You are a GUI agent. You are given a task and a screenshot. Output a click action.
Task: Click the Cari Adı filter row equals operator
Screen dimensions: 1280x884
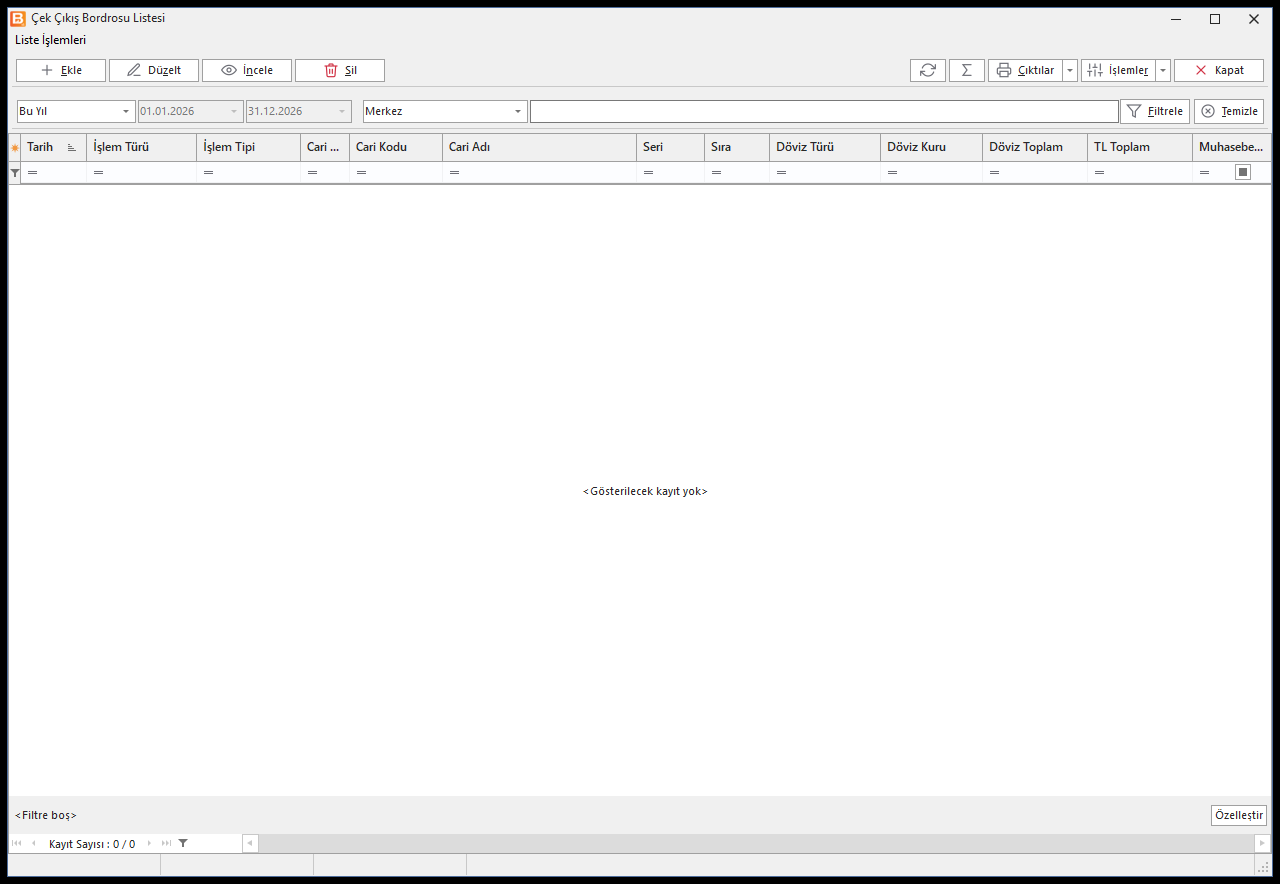(x=454, y=173)
